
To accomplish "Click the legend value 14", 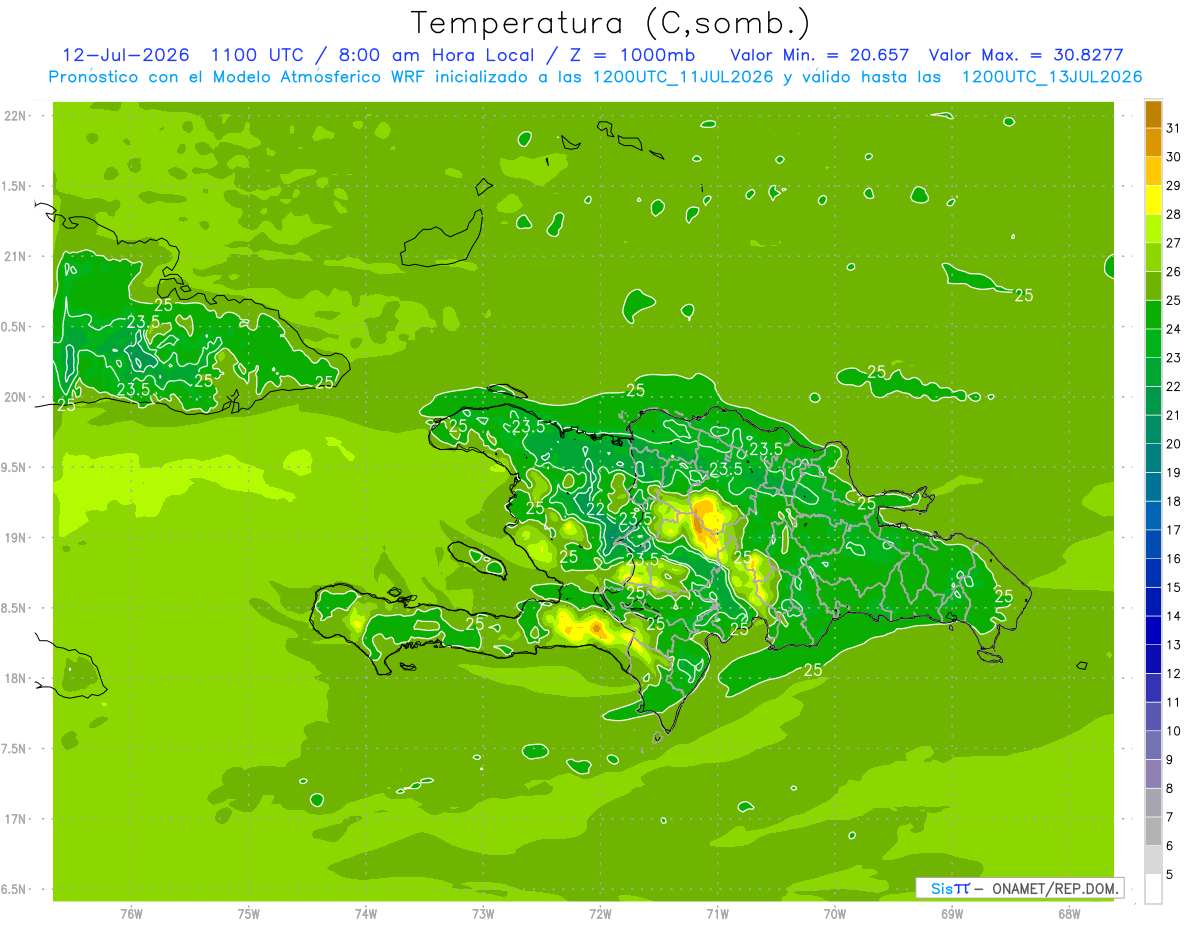I will tap(1173, 615).
